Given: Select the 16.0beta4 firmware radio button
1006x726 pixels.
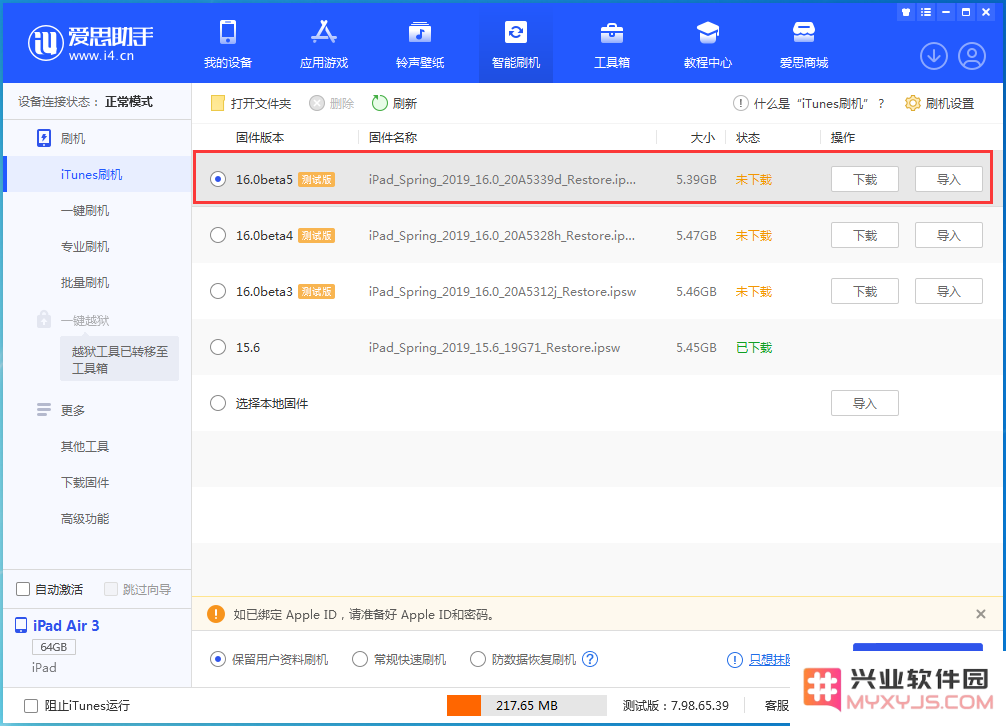Looking at the screenshot, I should tap(218, 235).
